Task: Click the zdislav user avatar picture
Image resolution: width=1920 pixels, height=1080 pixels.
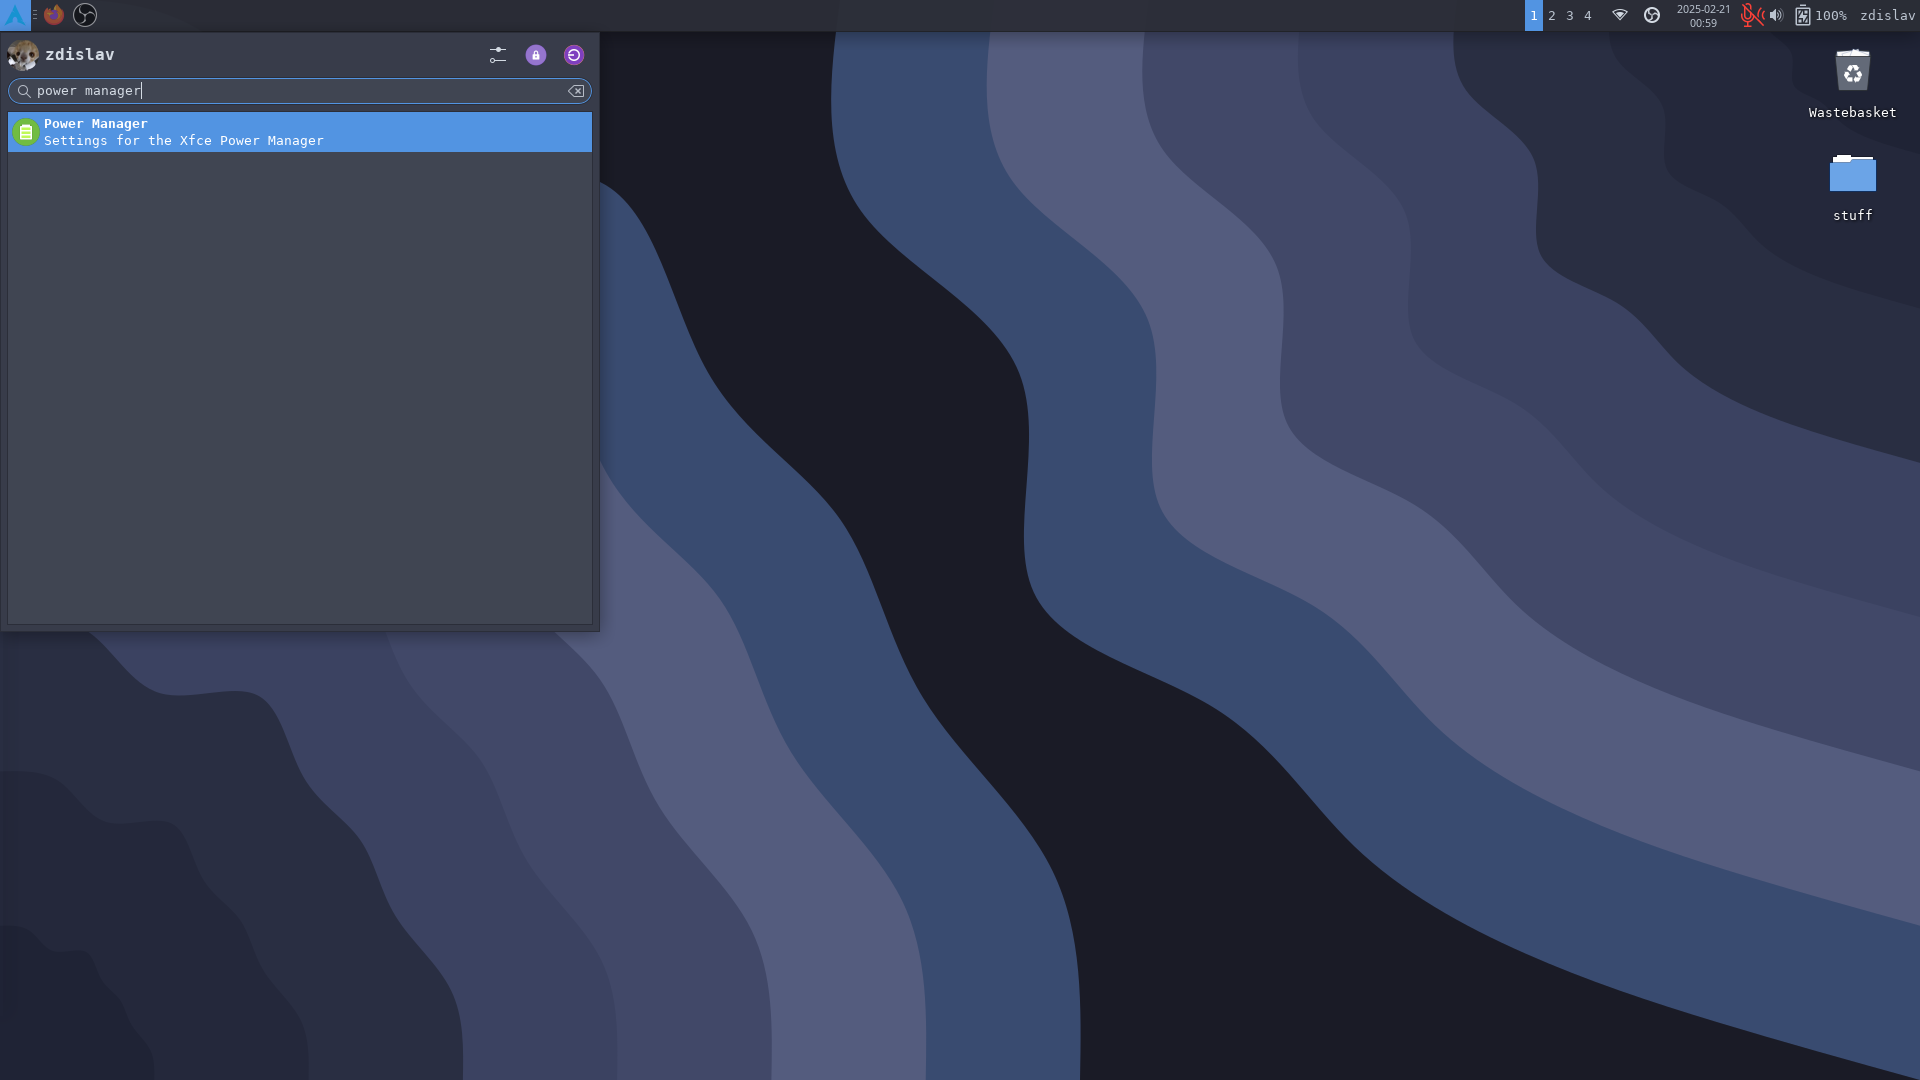Action: [x=23, y=55]
